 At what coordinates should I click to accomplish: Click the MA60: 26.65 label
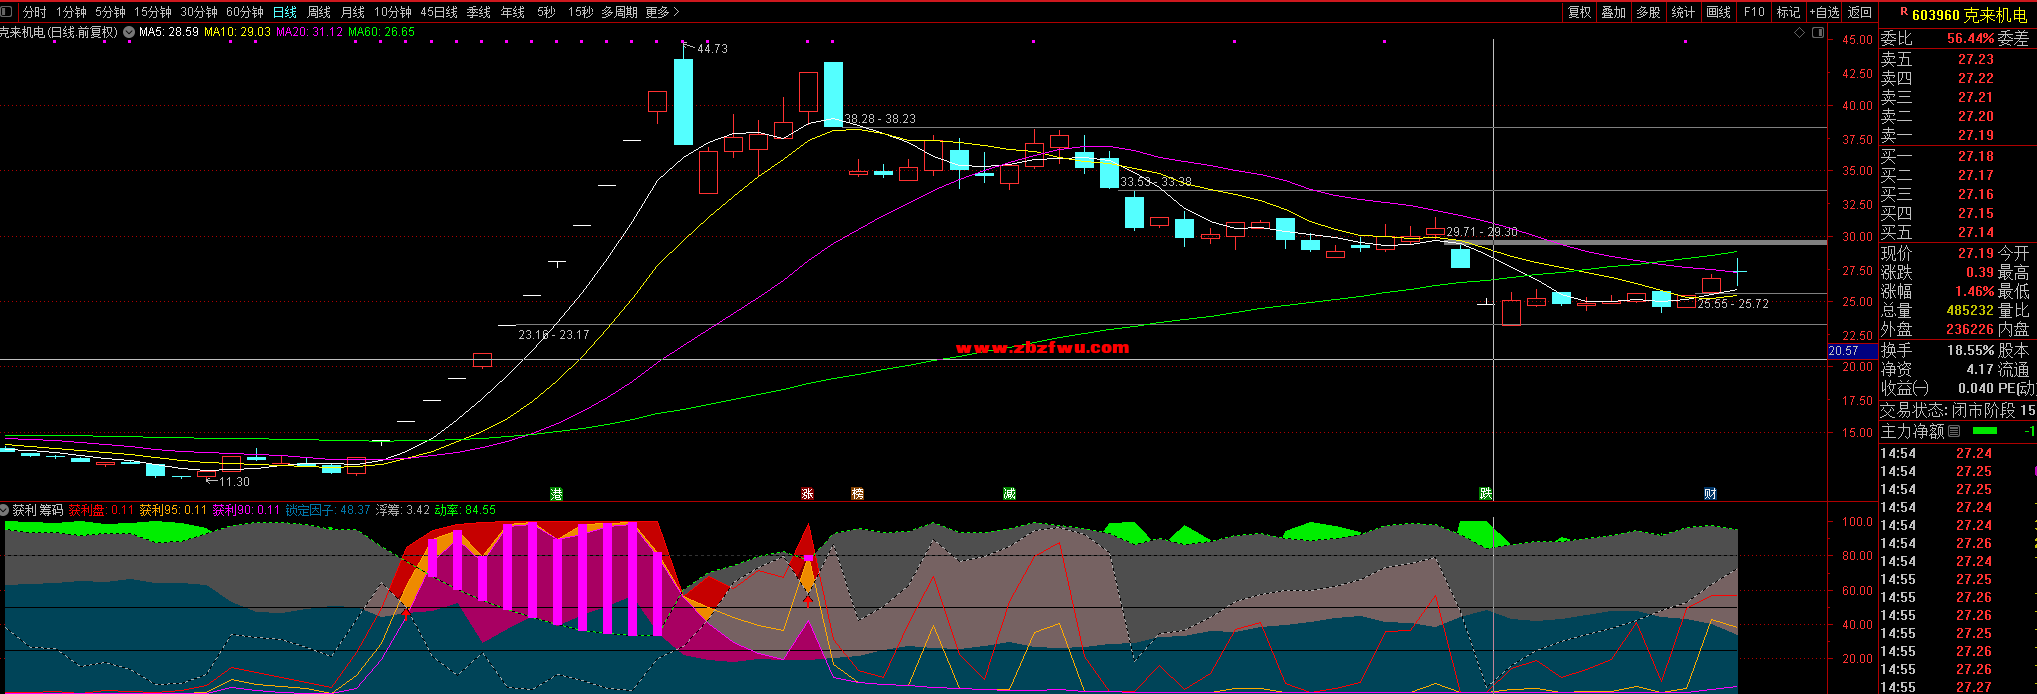point(381,32)
